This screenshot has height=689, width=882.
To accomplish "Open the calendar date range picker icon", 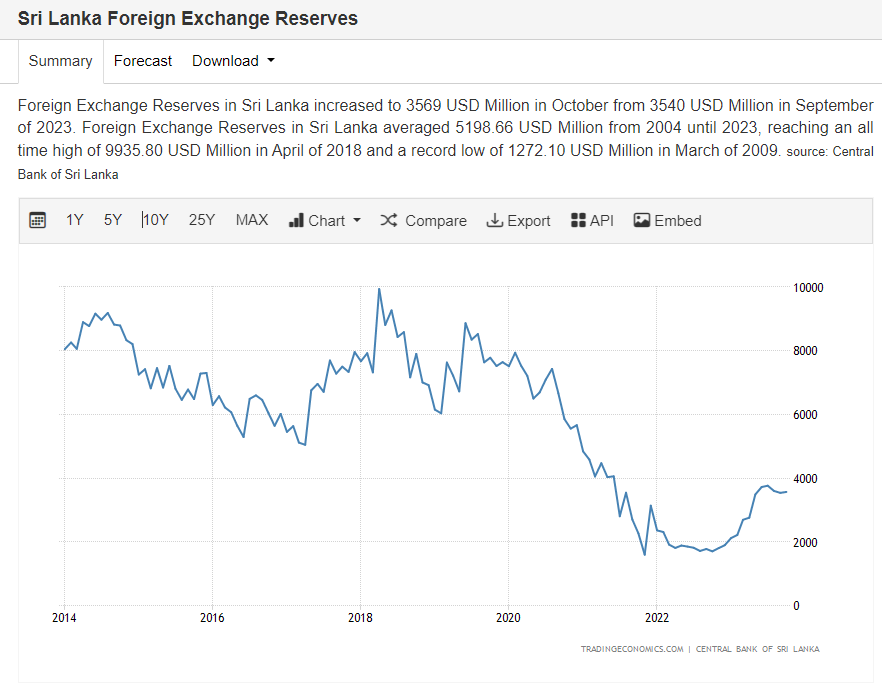I will click(x=37, y=220).
